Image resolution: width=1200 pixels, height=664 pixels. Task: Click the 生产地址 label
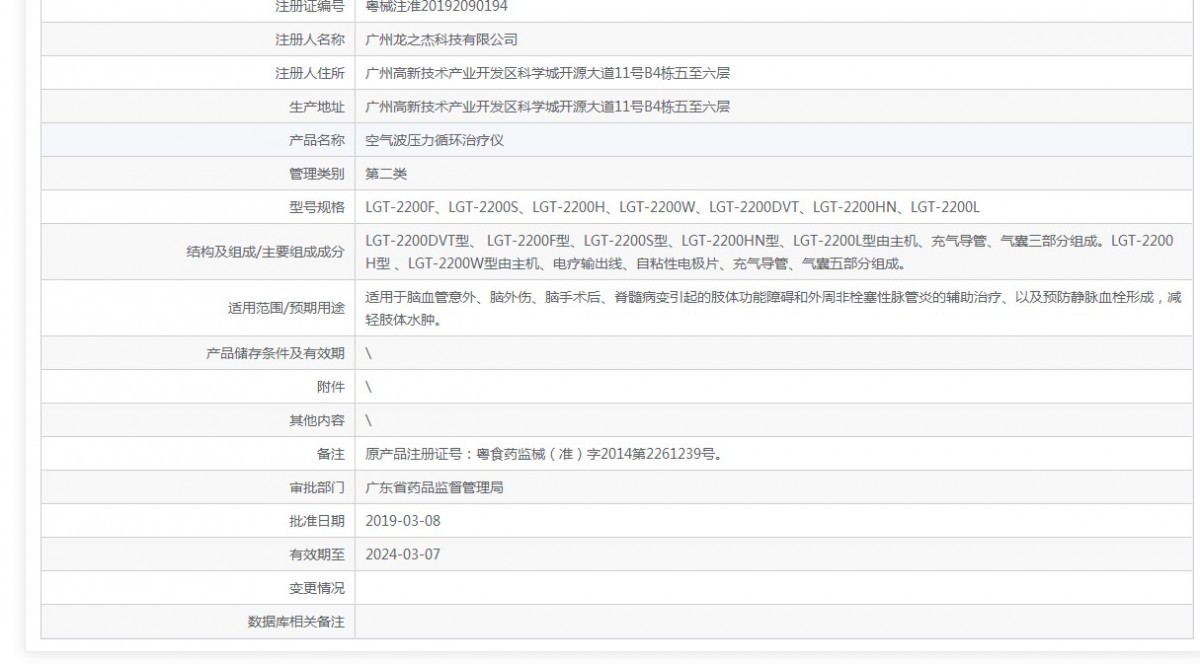point(317,107)
